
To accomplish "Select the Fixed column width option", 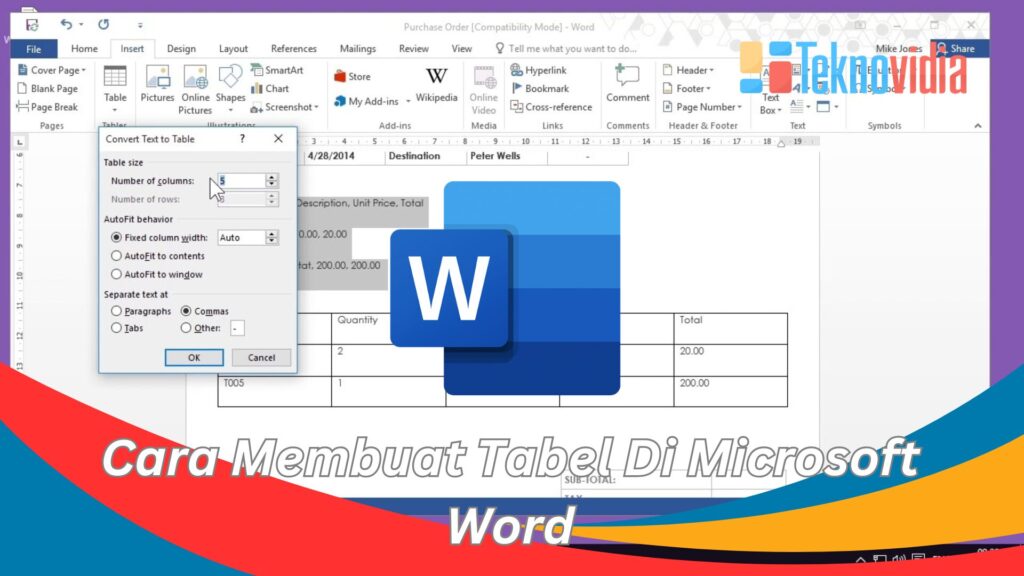I will (x=117, y=237).
